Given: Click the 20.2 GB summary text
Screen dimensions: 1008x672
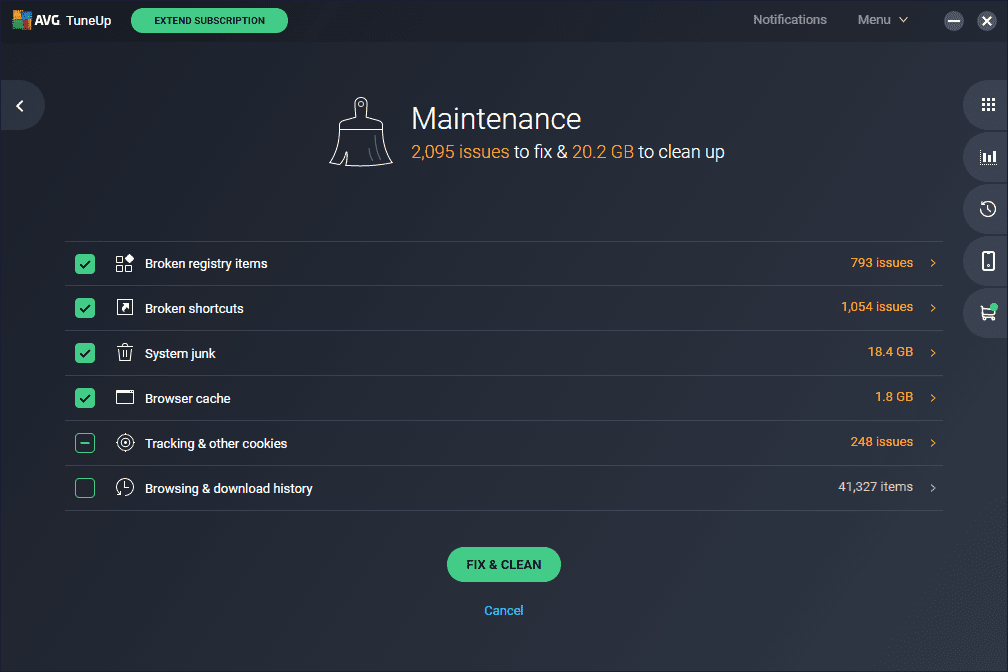Looking at the screenshot, I should pos(603,152).
